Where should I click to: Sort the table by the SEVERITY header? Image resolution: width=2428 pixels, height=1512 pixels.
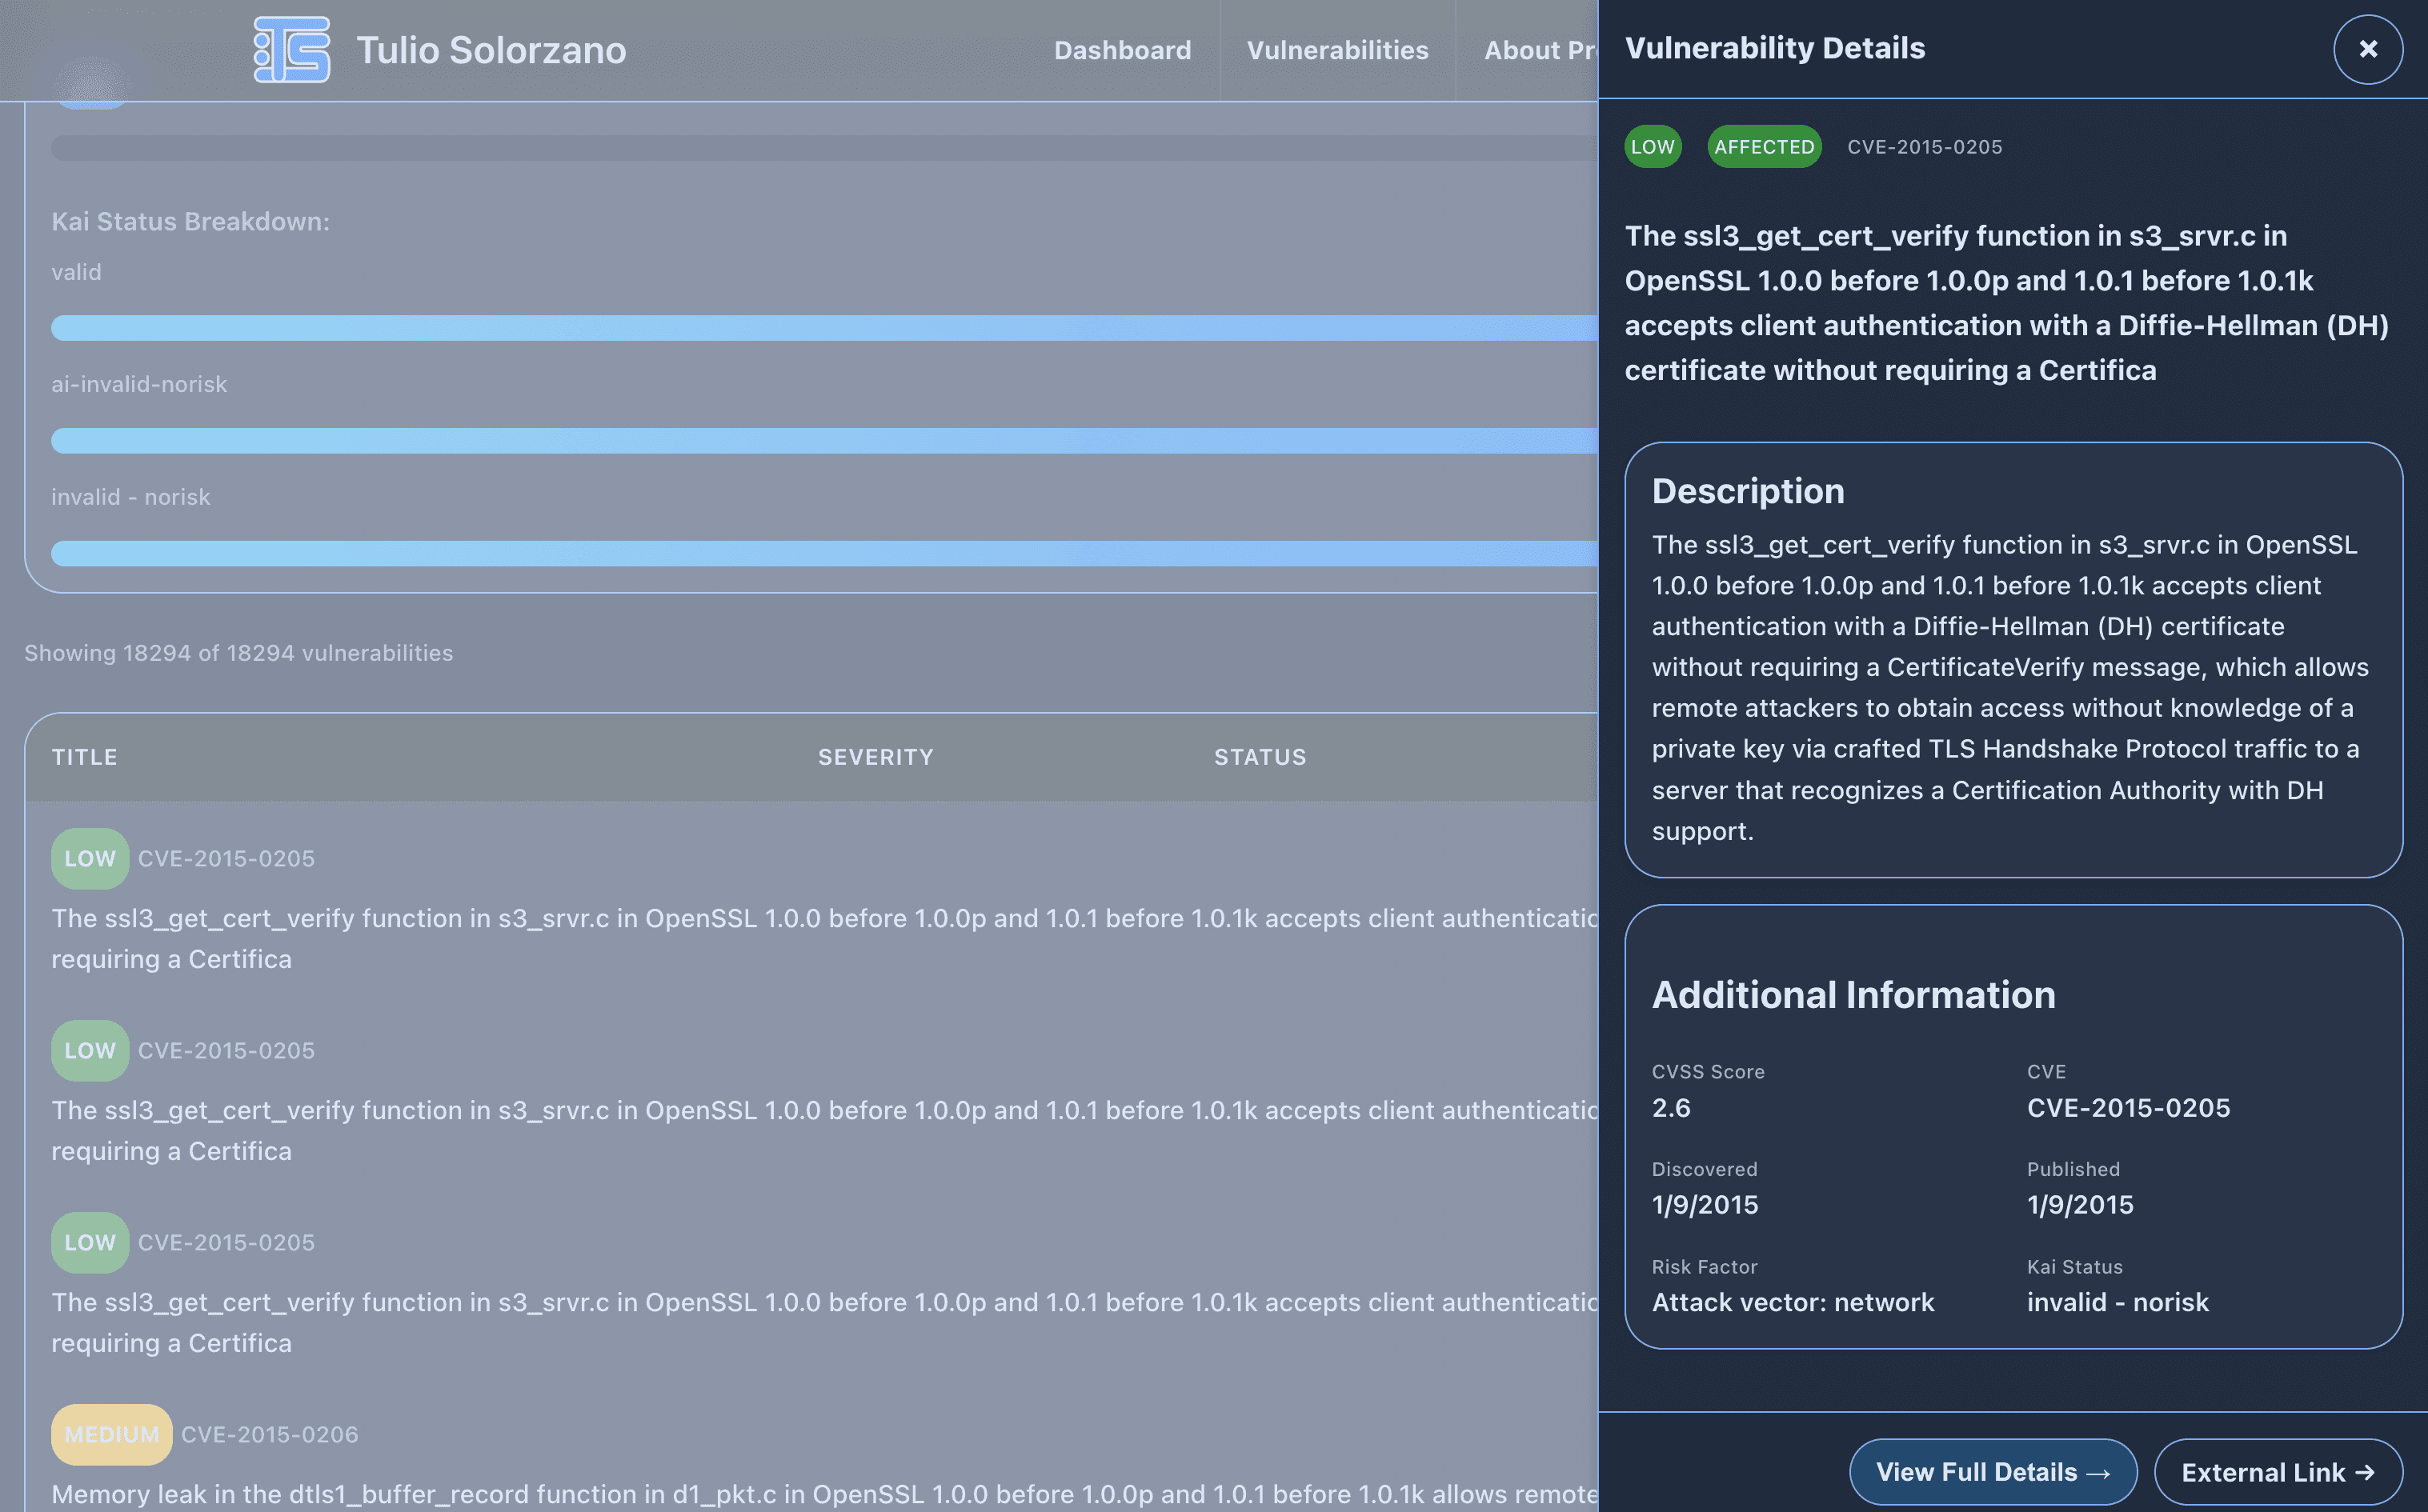tap(875, 757)
